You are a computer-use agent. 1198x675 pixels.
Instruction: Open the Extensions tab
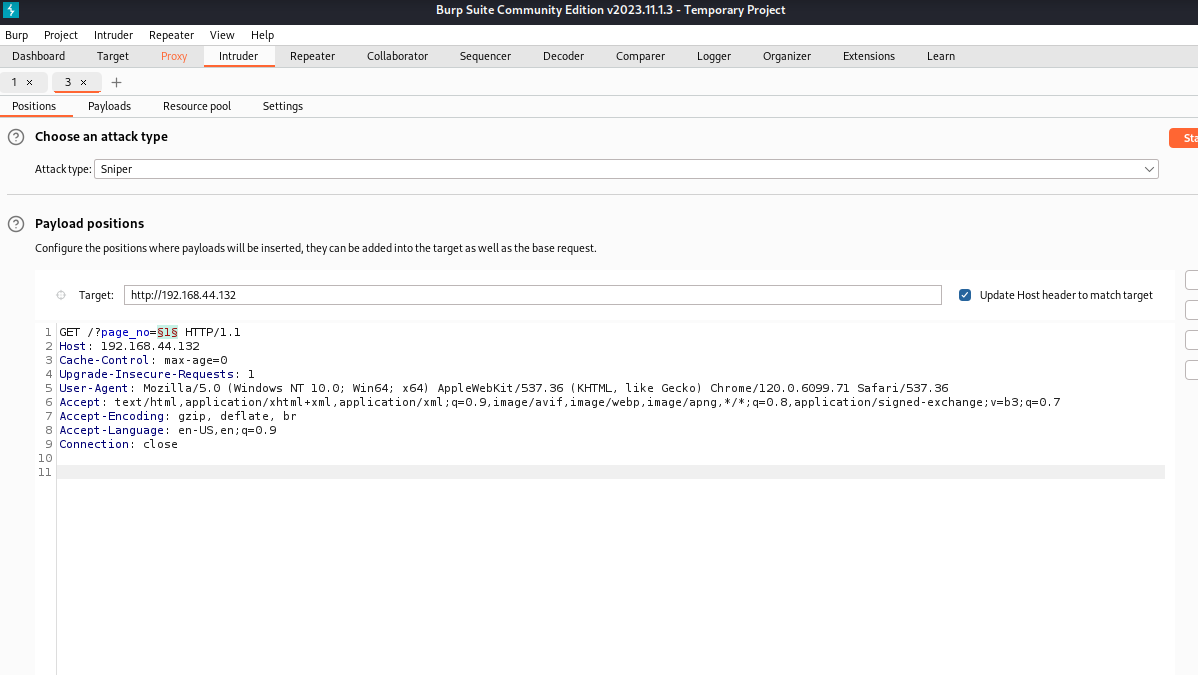click(x=869, y=57)
